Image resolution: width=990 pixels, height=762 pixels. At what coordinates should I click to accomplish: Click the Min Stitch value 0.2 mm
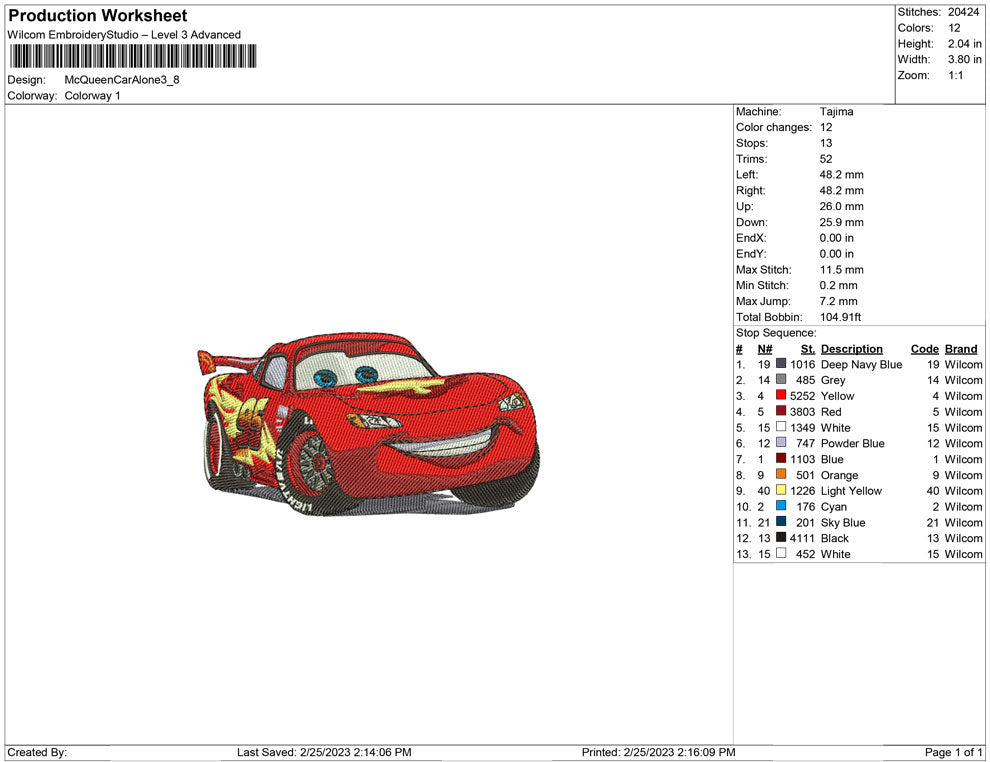(838, 285)
